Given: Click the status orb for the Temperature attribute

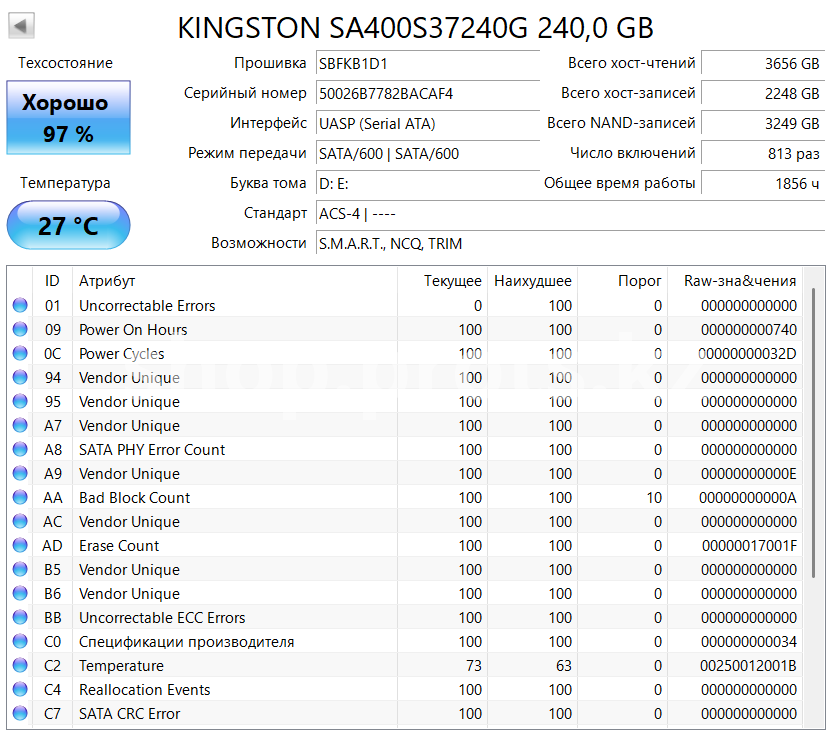Looking at the screenshot, I should (x=20, y=666).
